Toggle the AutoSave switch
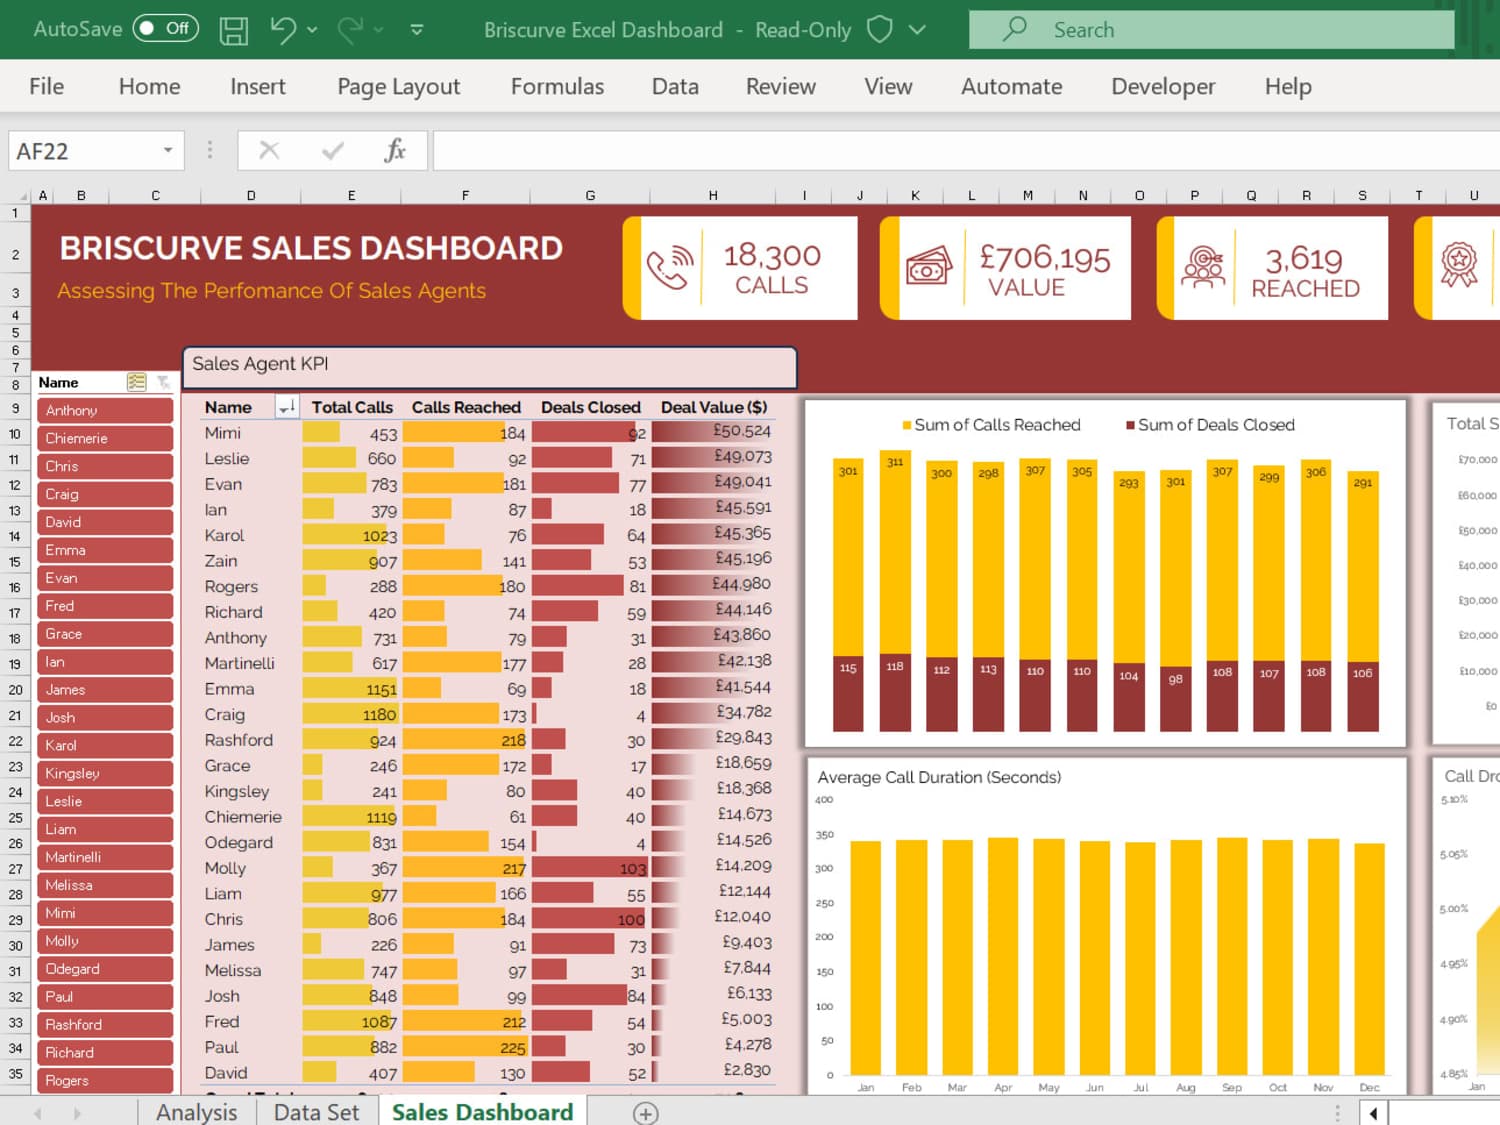Screen dimensions: 1500x1125 coord(165,28)
